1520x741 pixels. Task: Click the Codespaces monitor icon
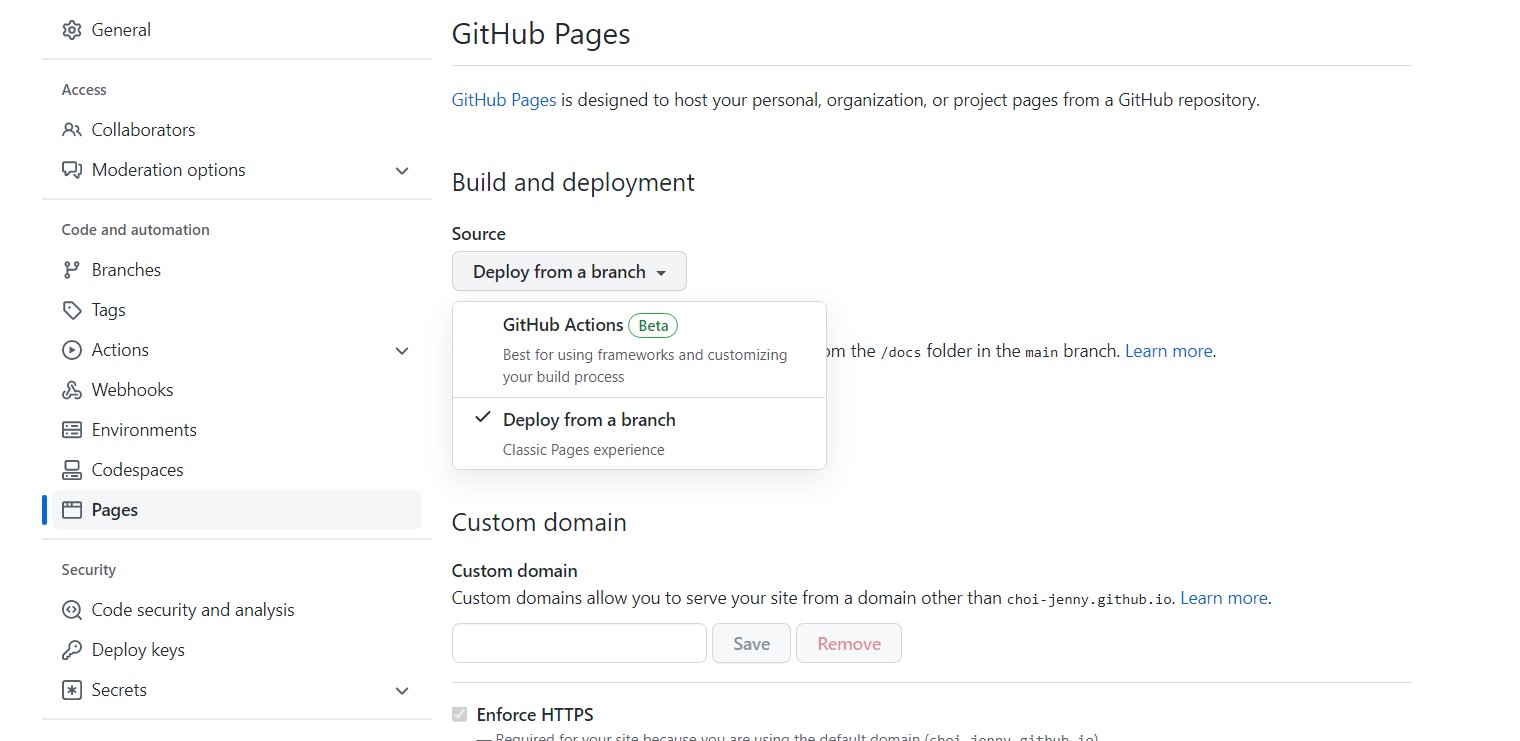(71, 470)
